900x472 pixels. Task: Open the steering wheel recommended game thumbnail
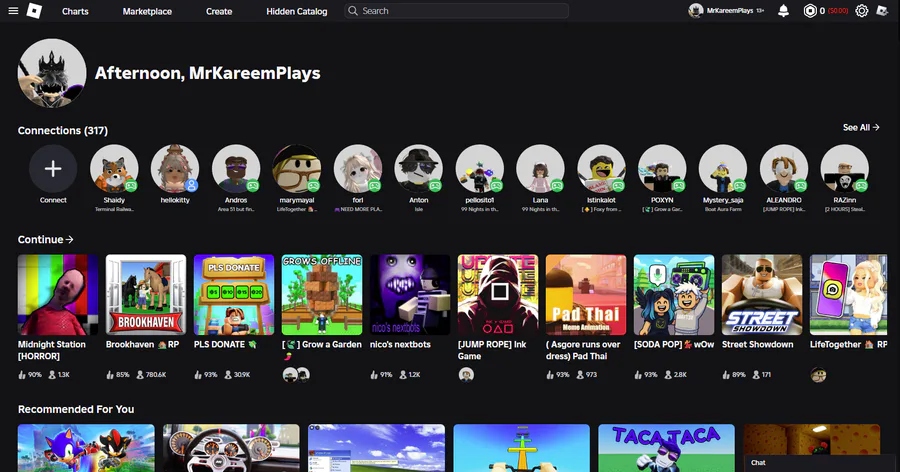231,448
